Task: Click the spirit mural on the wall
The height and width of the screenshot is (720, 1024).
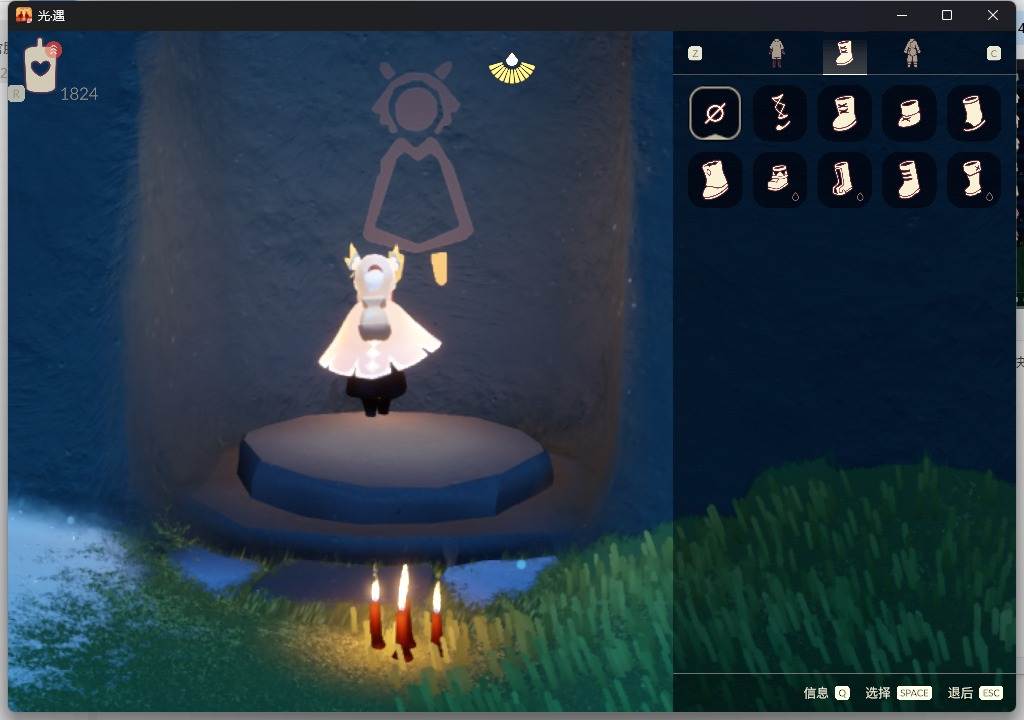Action: tap(417, 173)
